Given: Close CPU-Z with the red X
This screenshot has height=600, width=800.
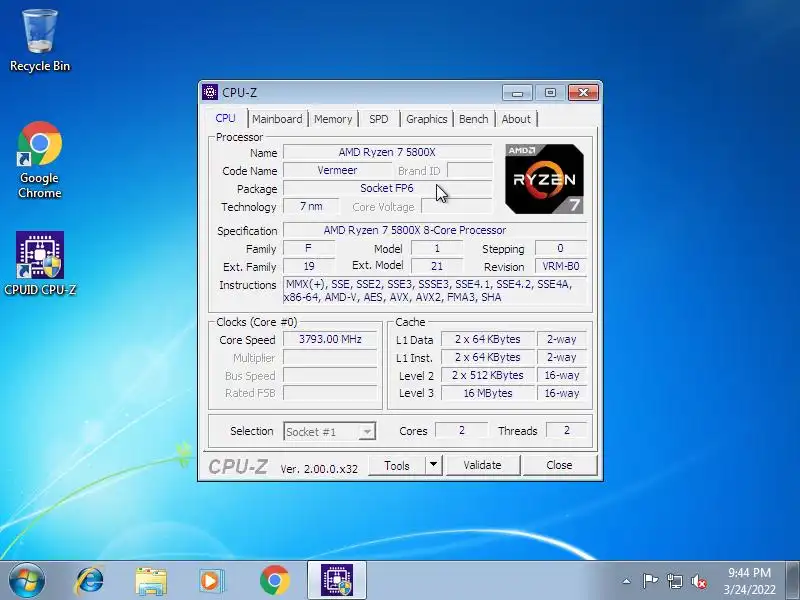Looking at the screenshot, I should (x=583, y=92).
